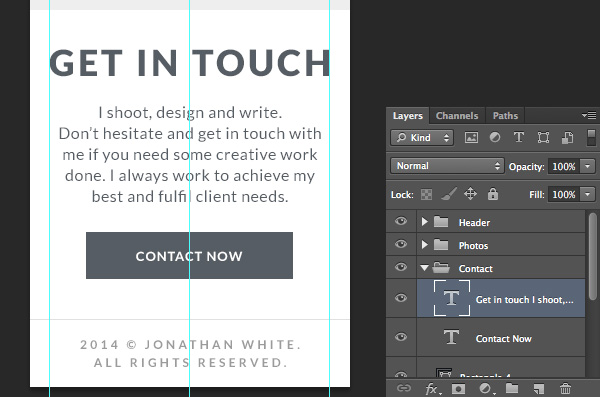Screen dimensions: 600x397
Task: Collapse the Contact layer group
Action: point(424,268)
